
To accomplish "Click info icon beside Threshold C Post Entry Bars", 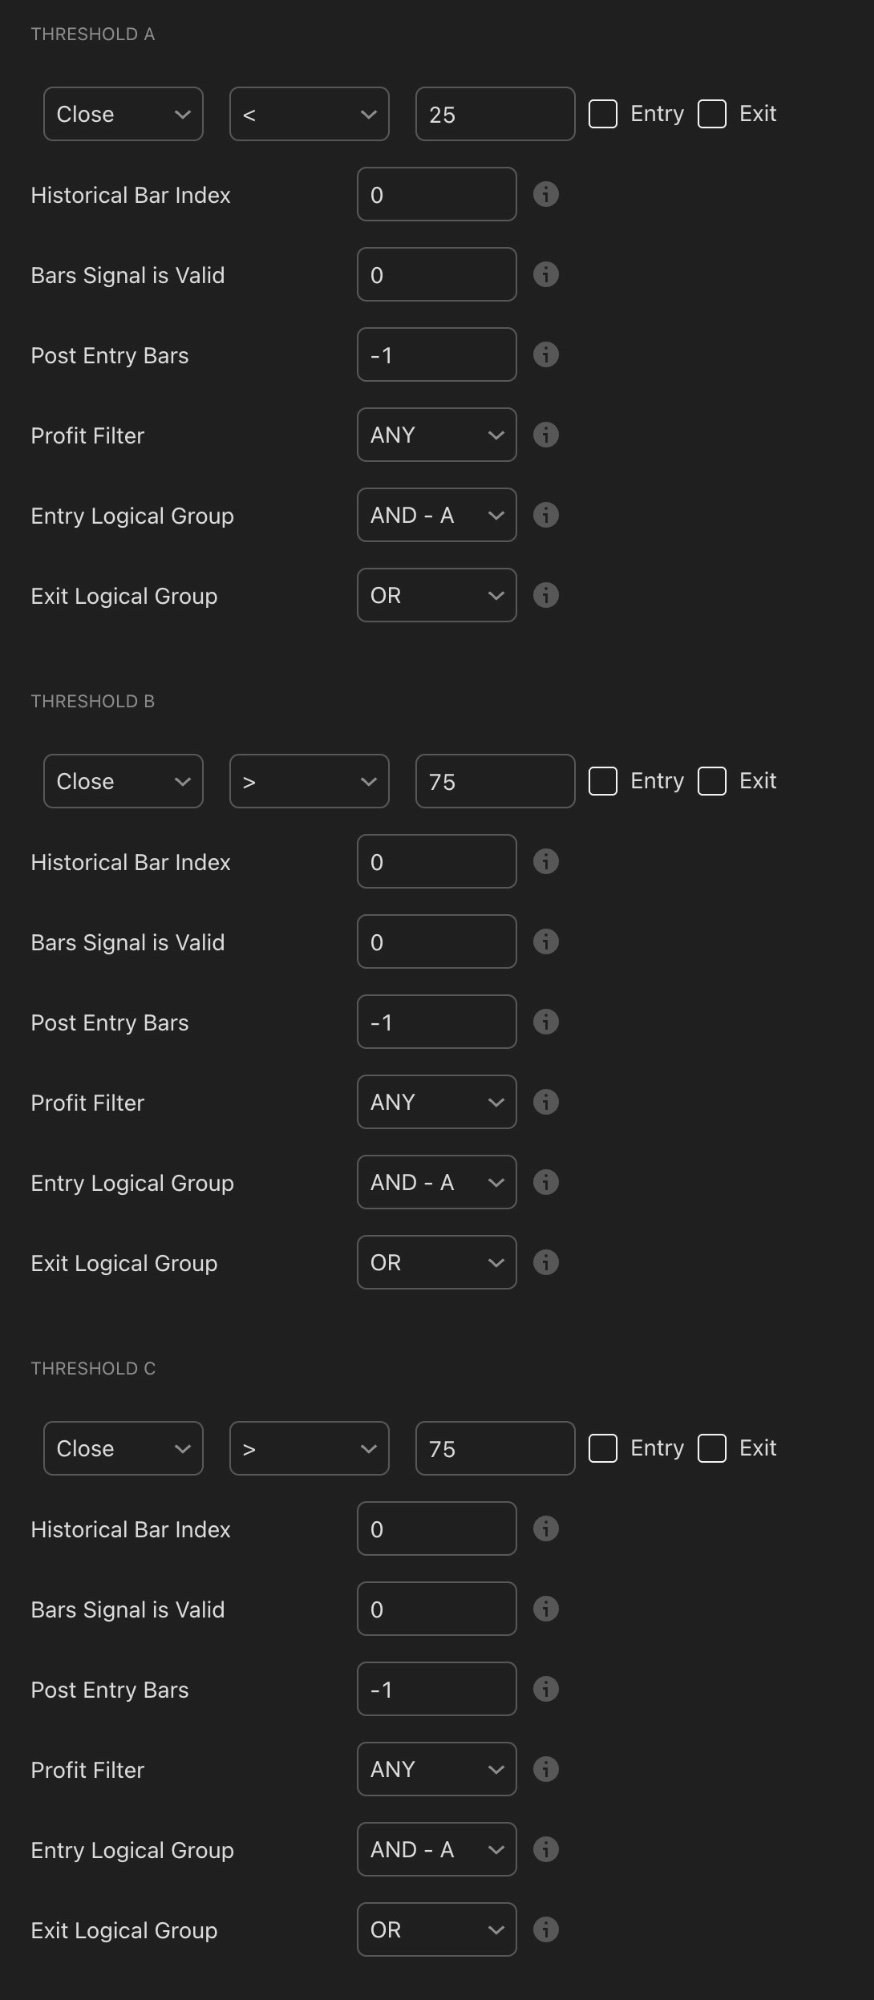I will [546, 1688].
